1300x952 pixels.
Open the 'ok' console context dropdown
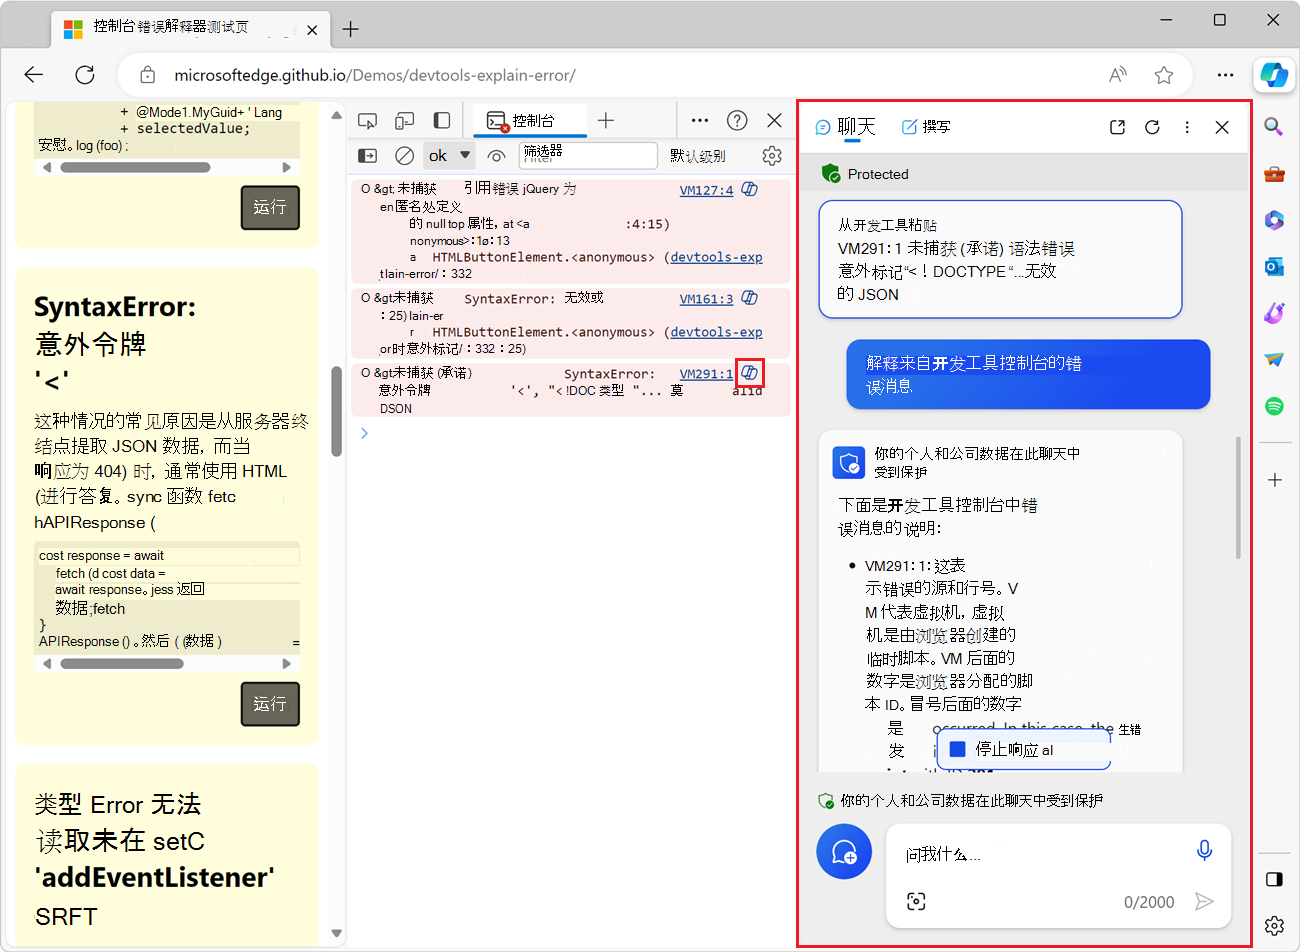tap(446, 155)
